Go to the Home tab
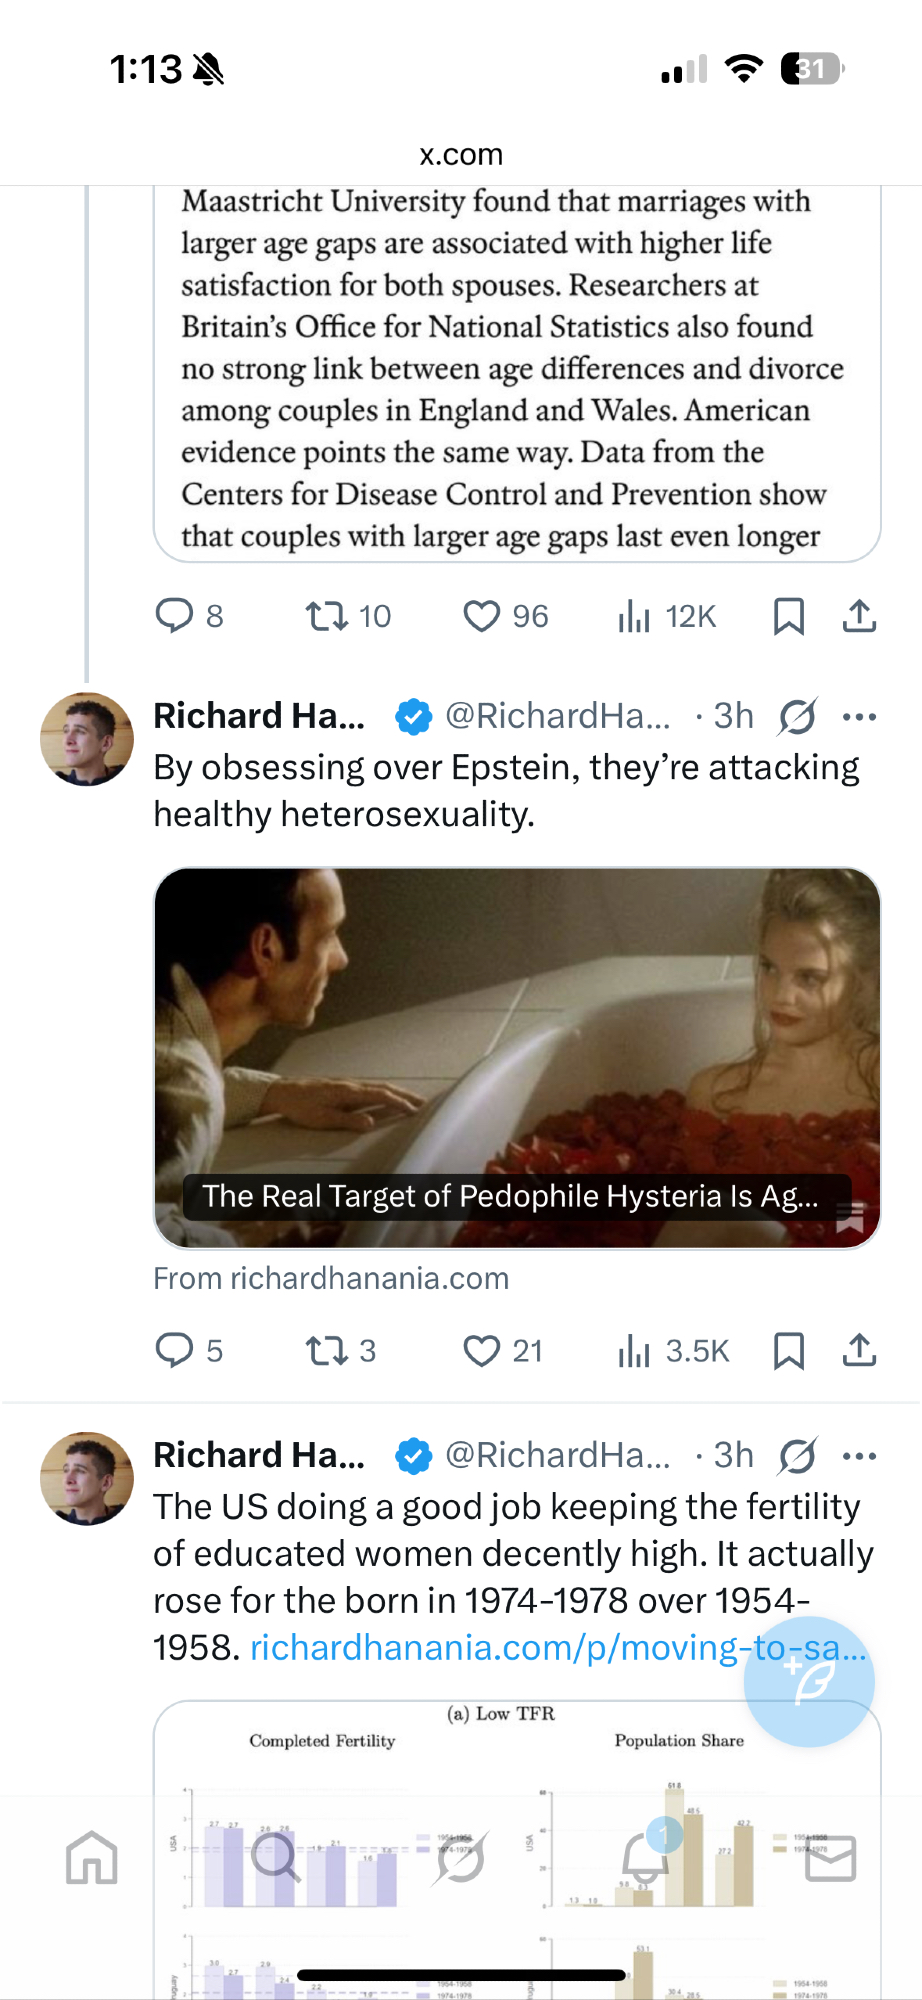The image size is (922, 2000). [92, 1858]
